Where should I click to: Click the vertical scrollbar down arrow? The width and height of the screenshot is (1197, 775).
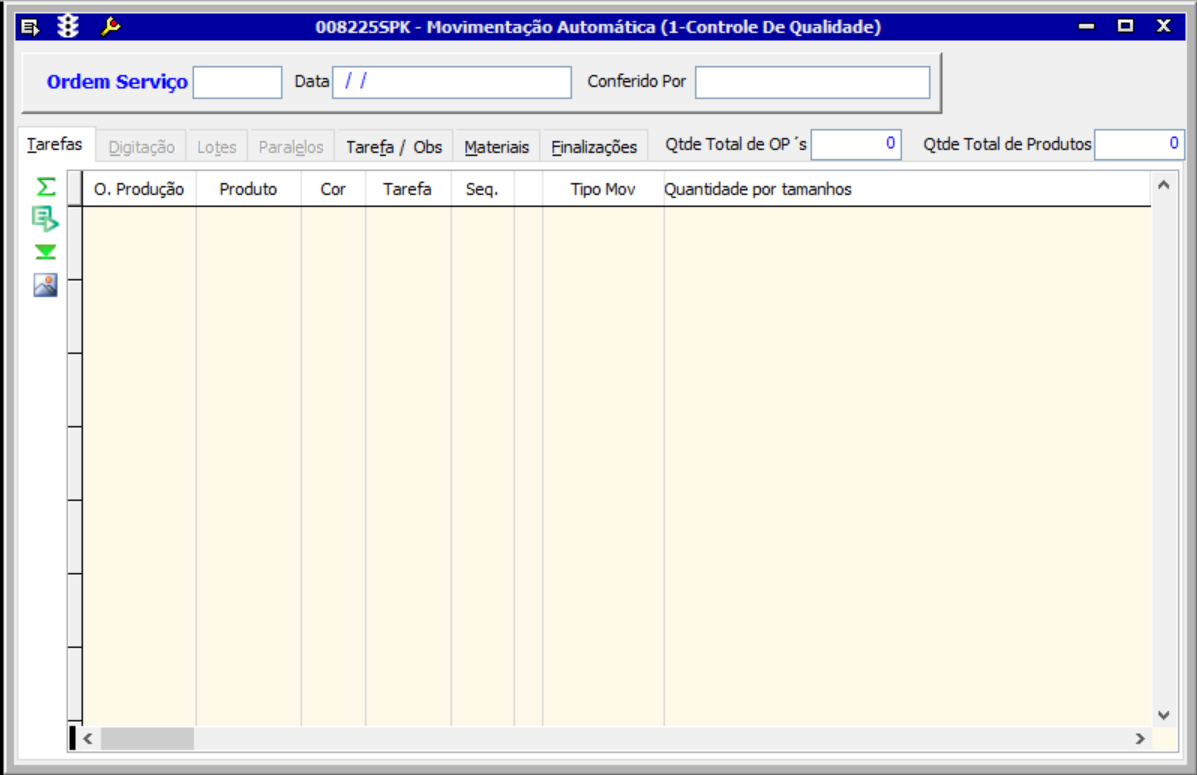[1163, 715]
